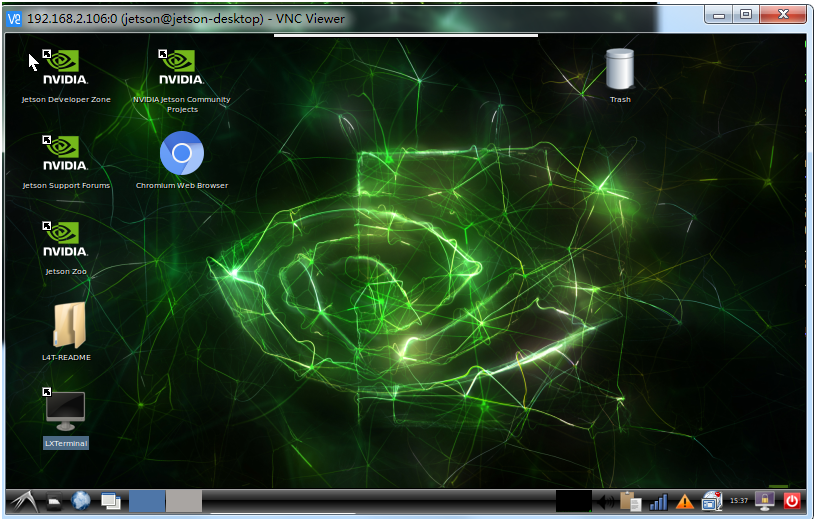Open the LXDE start menu
Image resolution: width=816 pixels, height=521 pixels.
(24, 501)
